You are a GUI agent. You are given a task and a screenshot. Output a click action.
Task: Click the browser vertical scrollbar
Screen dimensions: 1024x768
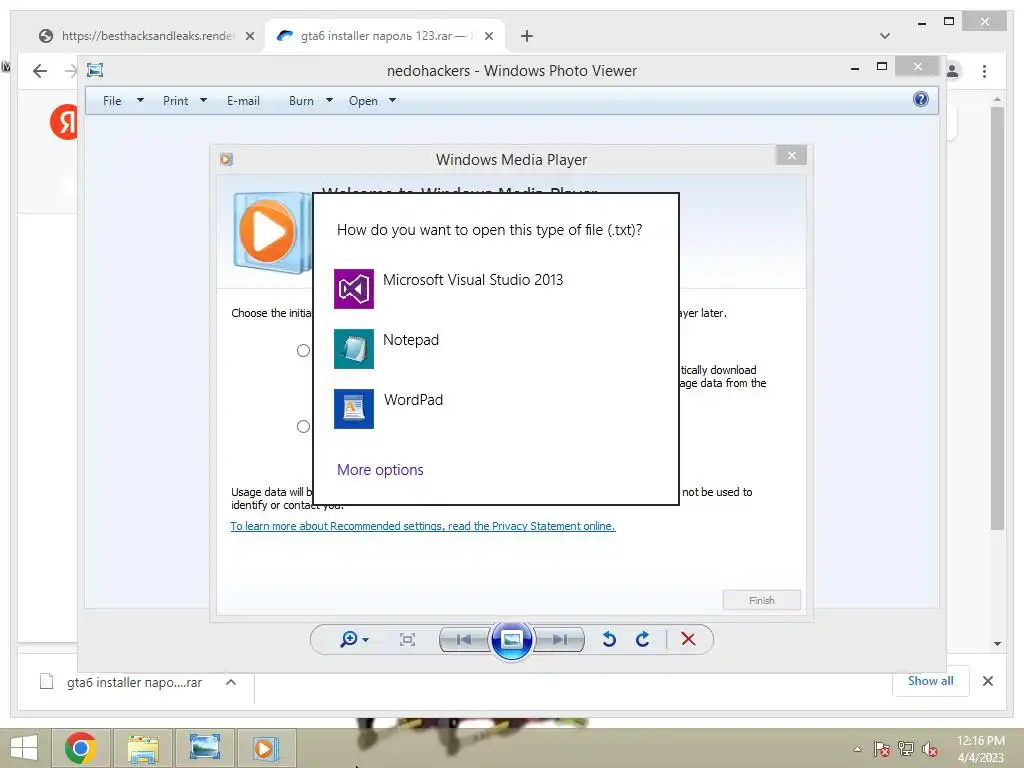pos(997,318)
